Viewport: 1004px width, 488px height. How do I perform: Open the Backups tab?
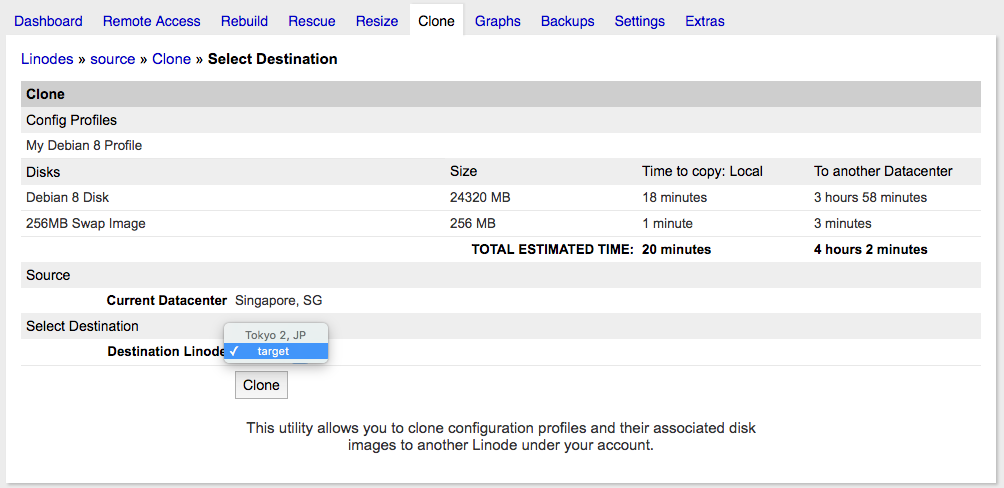tap(567, 21)
